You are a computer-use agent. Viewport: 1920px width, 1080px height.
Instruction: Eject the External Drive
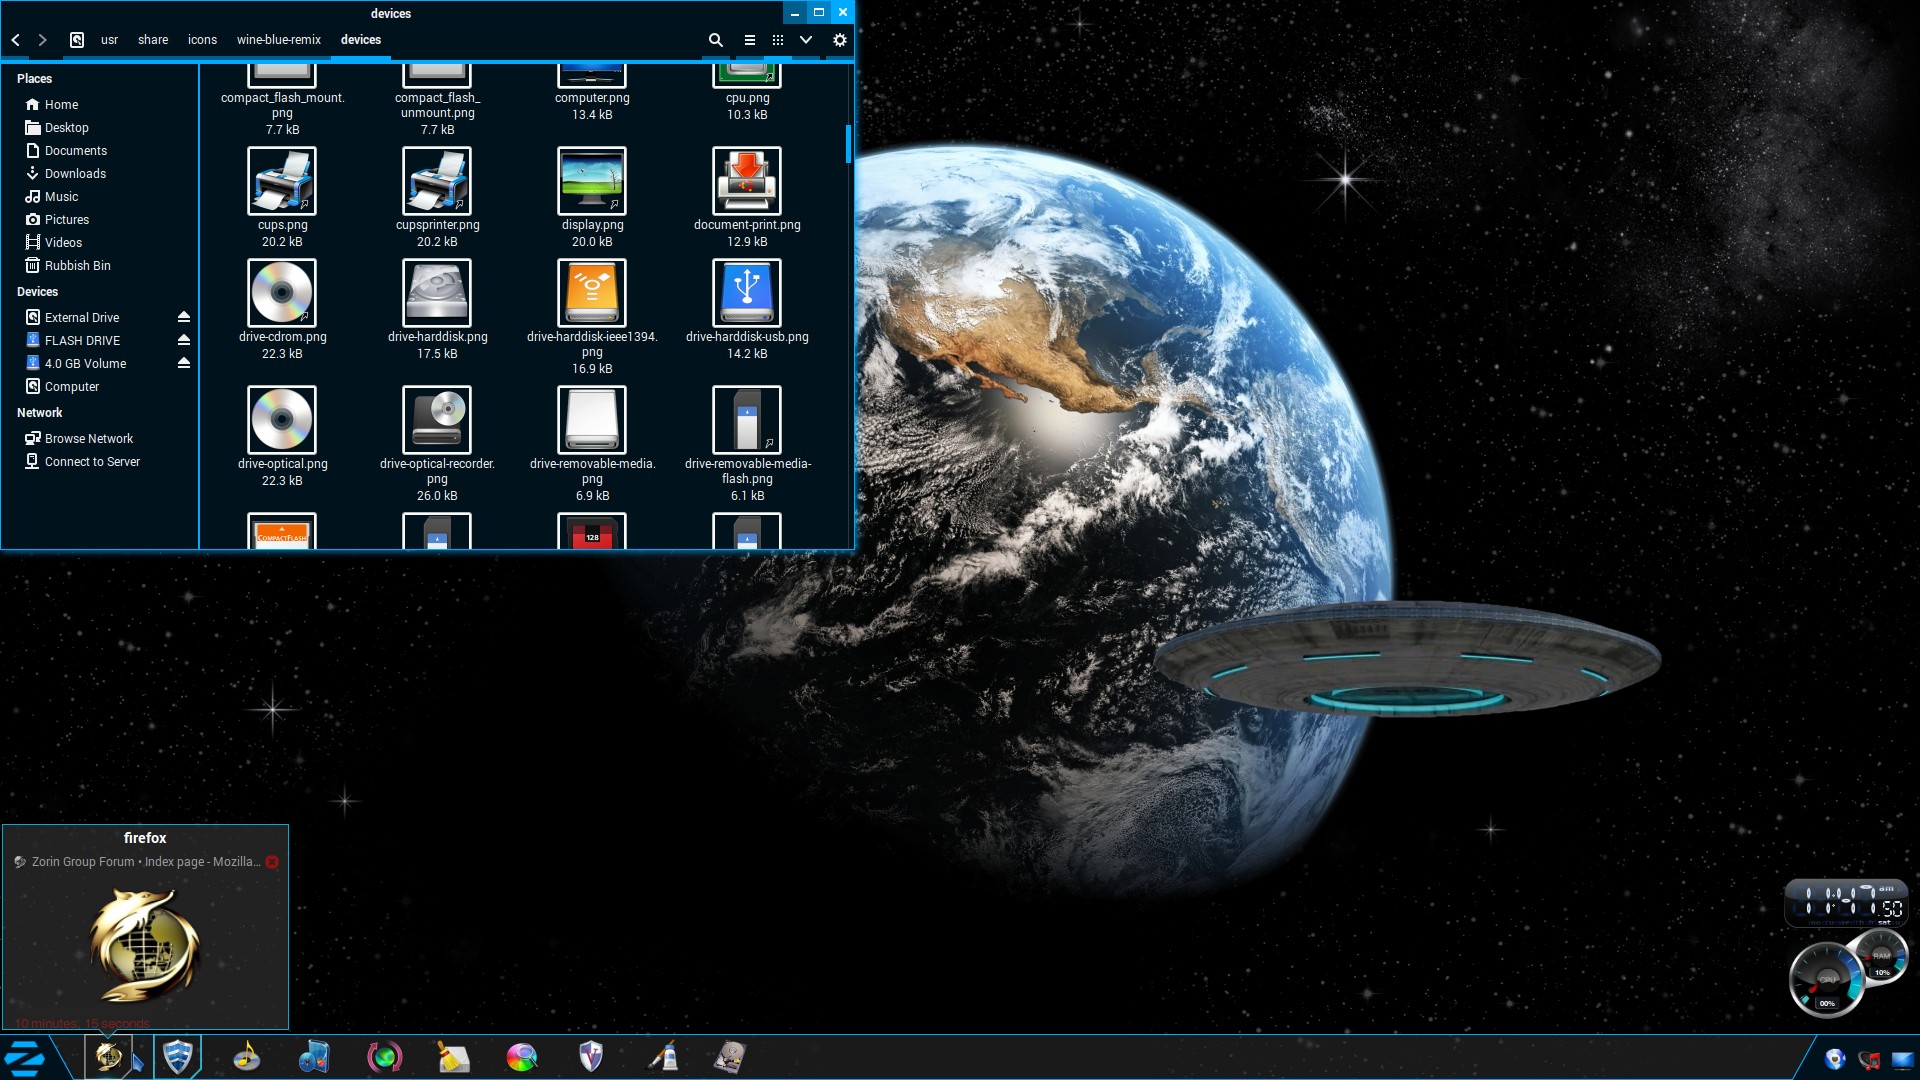pyautogui.click(x=184, y=317)
